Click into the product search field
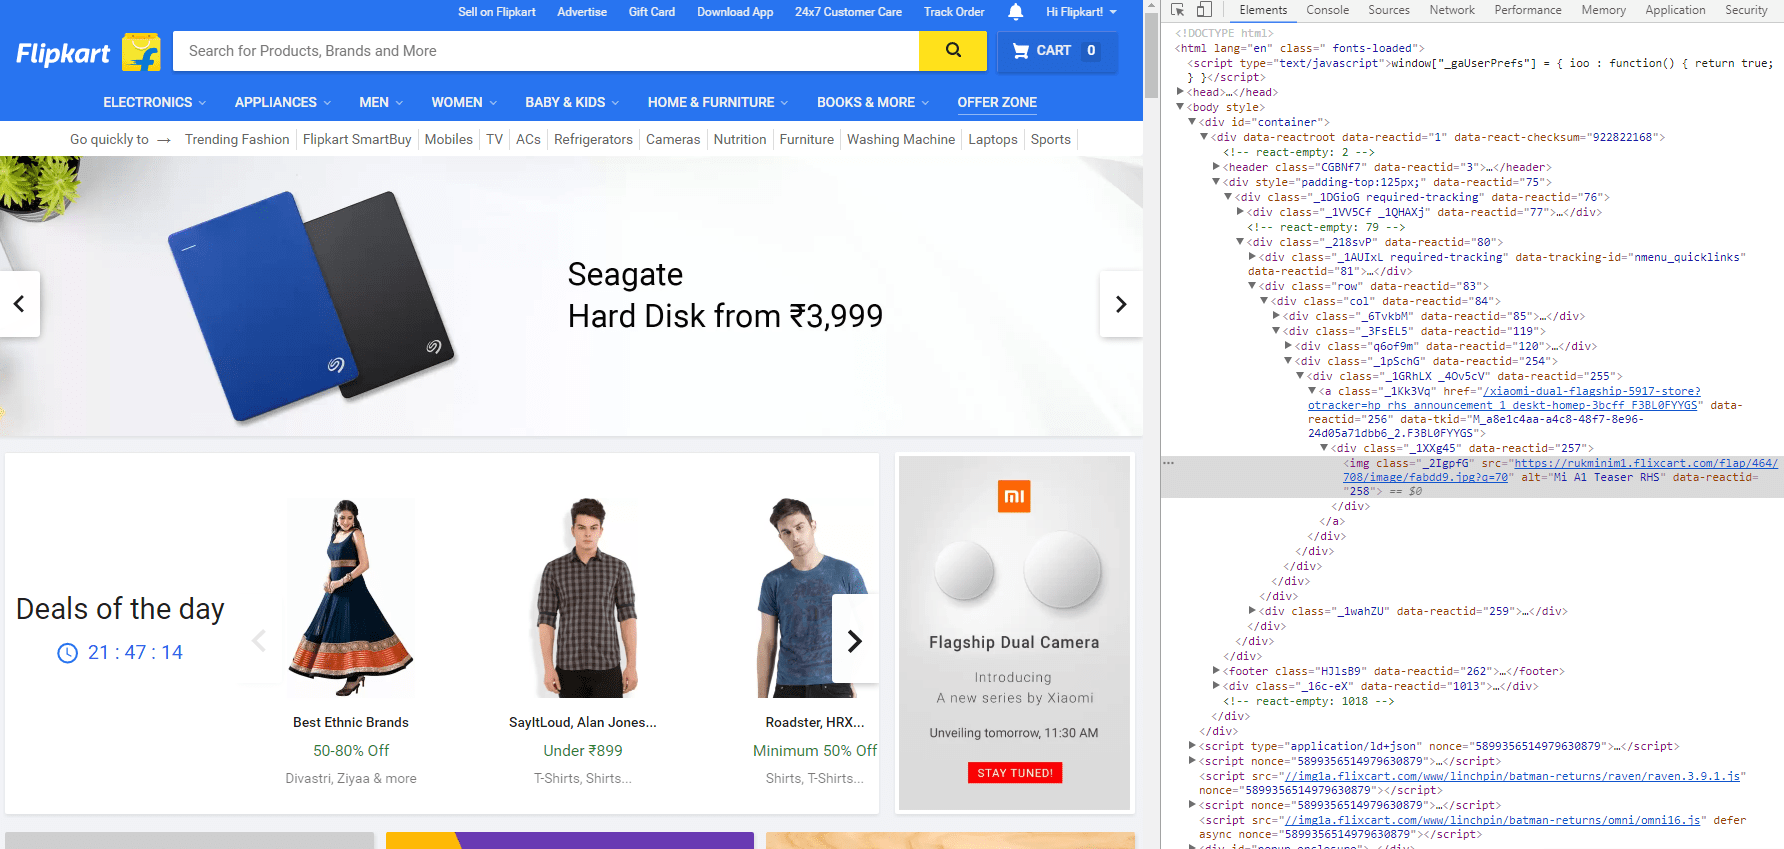 pyautogui.click(x=546, y=51)
